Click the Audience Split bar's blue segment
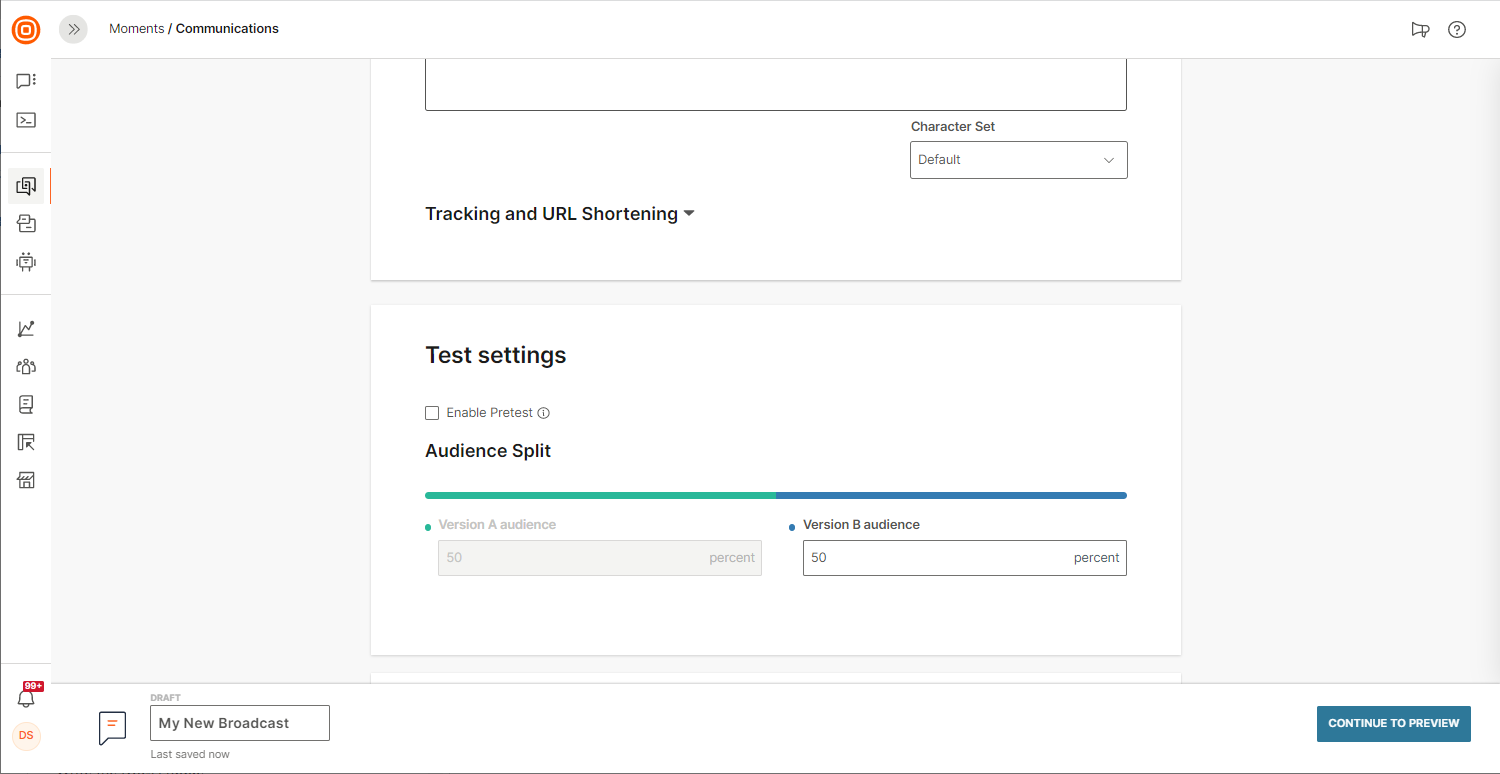Viewport: 1500px width, 774px height. tap(950, 495)
